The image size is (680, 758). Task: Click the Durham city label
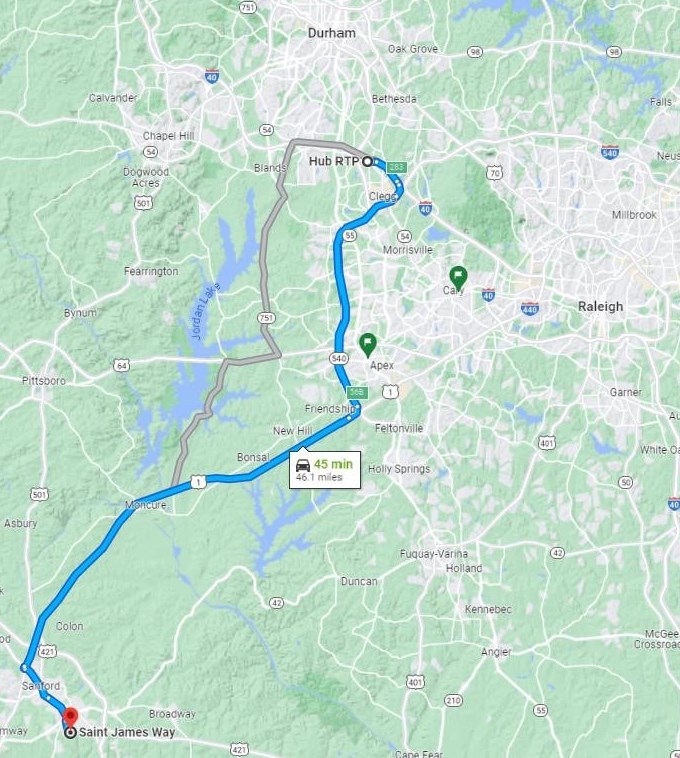[x=332, y=33]
